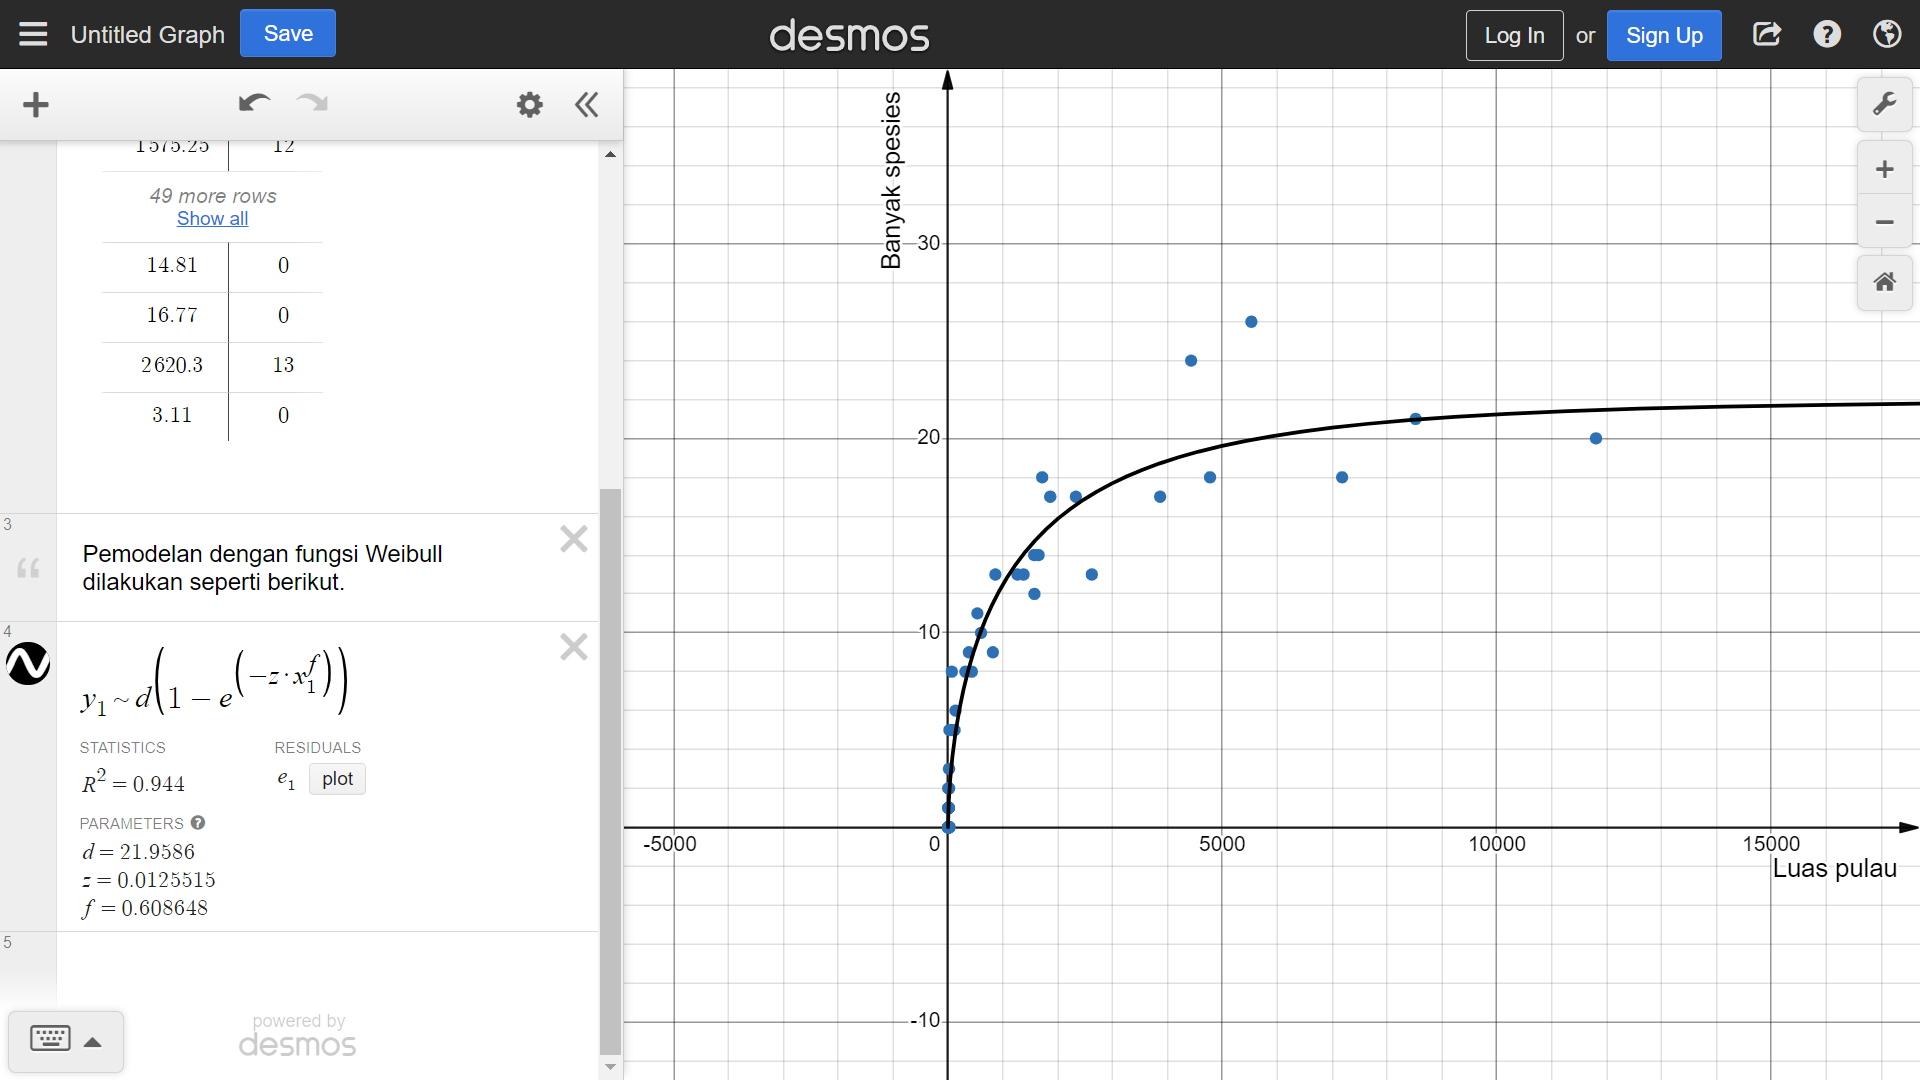Click the R² = 0.944 statistic

[134, 782]
